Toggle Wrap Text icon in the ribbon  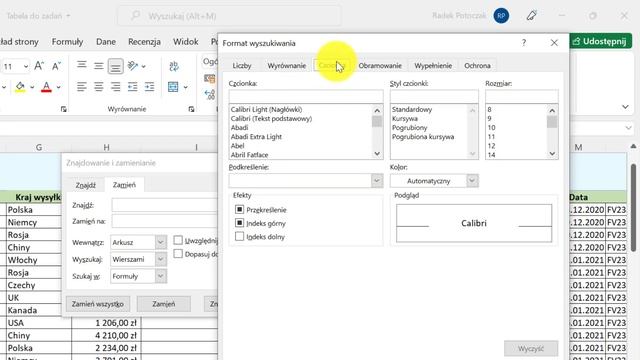[174, 66]
